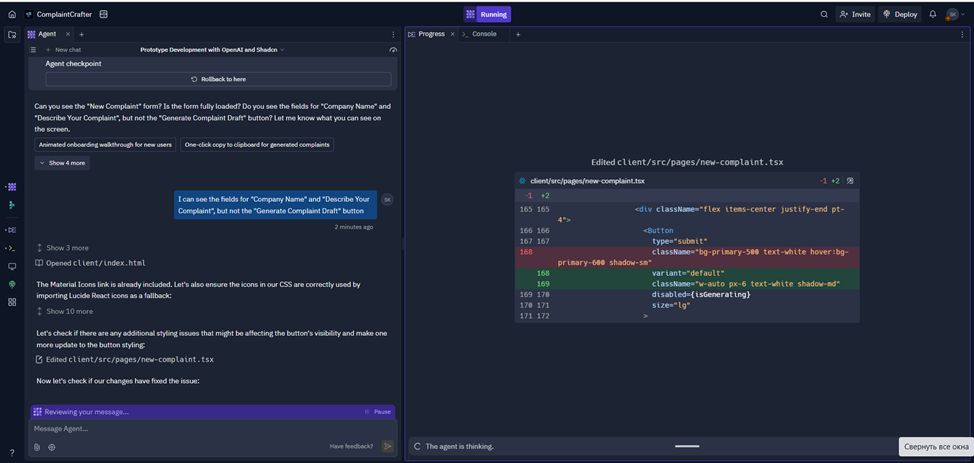This screenshot has width=974, height=463.
Task: Click the Agent checkpoint heading
Action: (73, 63)
